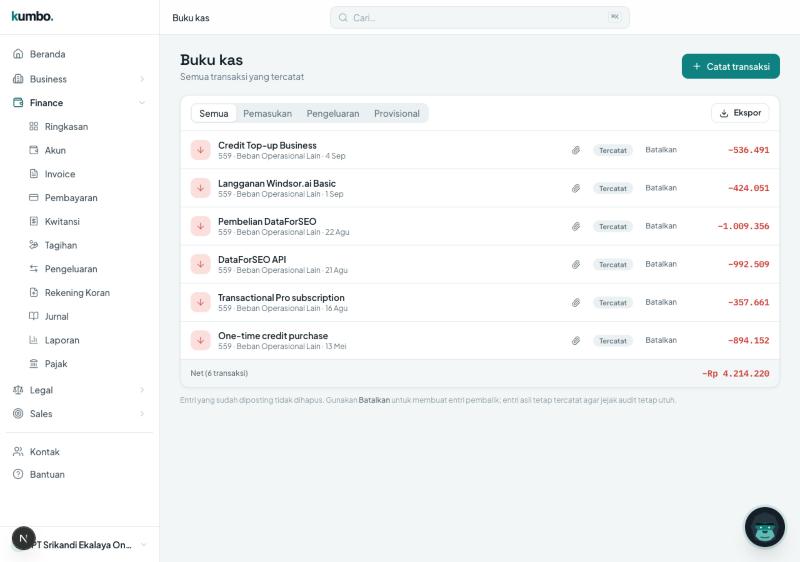800x562 pixels.
Task: Switch to the Pengeluaran tab
Action: click(x=333, y=113)
